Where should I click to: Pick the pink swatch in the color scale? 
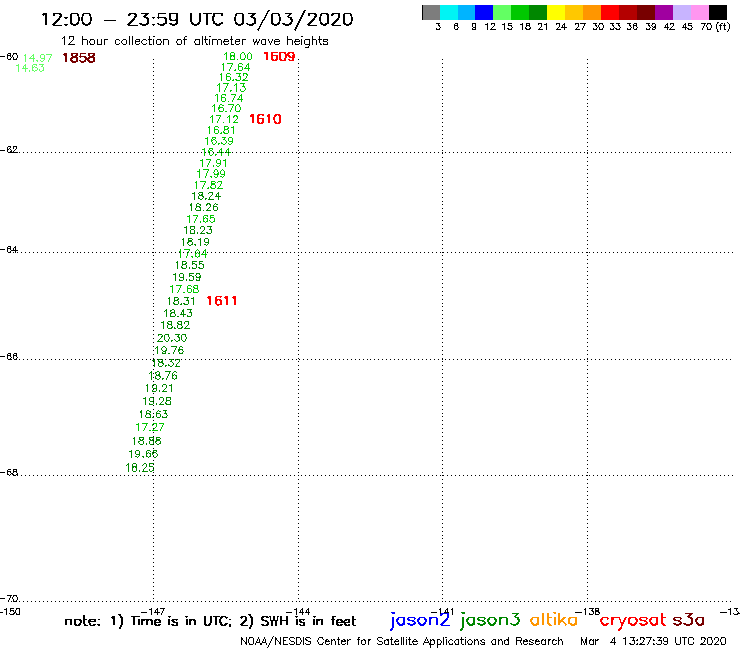700,12
